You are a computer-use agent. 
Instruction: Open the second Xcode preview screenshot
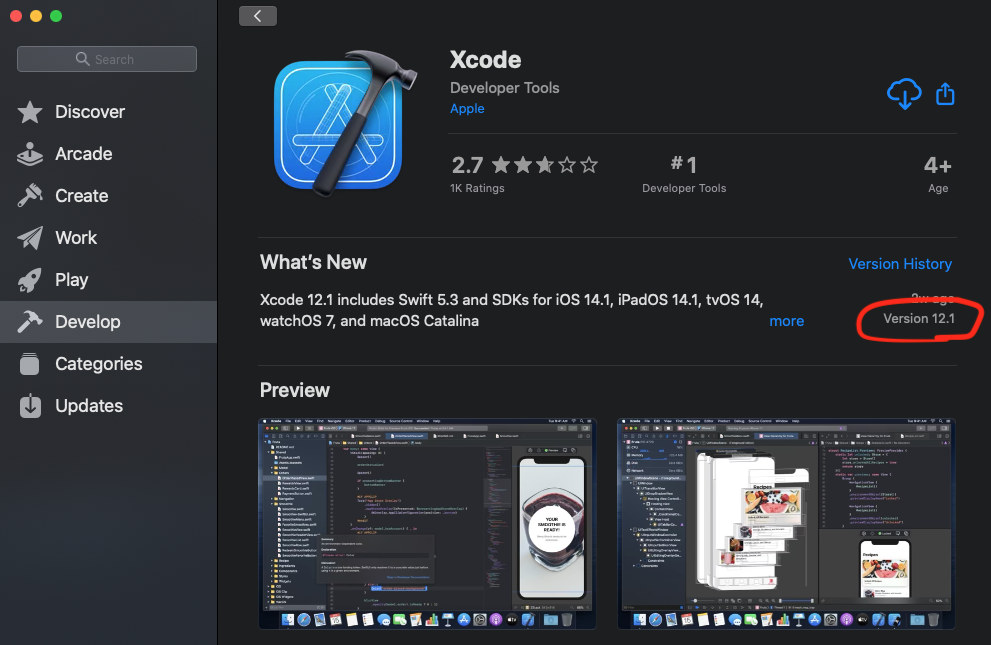click(x=786, y=524)
